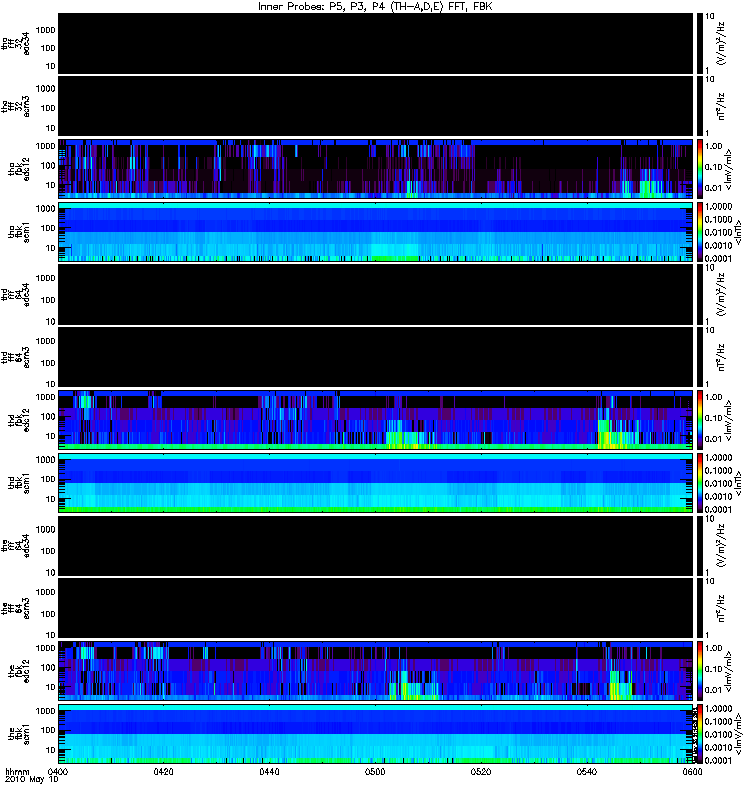Select the tha fff 32 scm3 spectrogram panel

click(376, 106)
